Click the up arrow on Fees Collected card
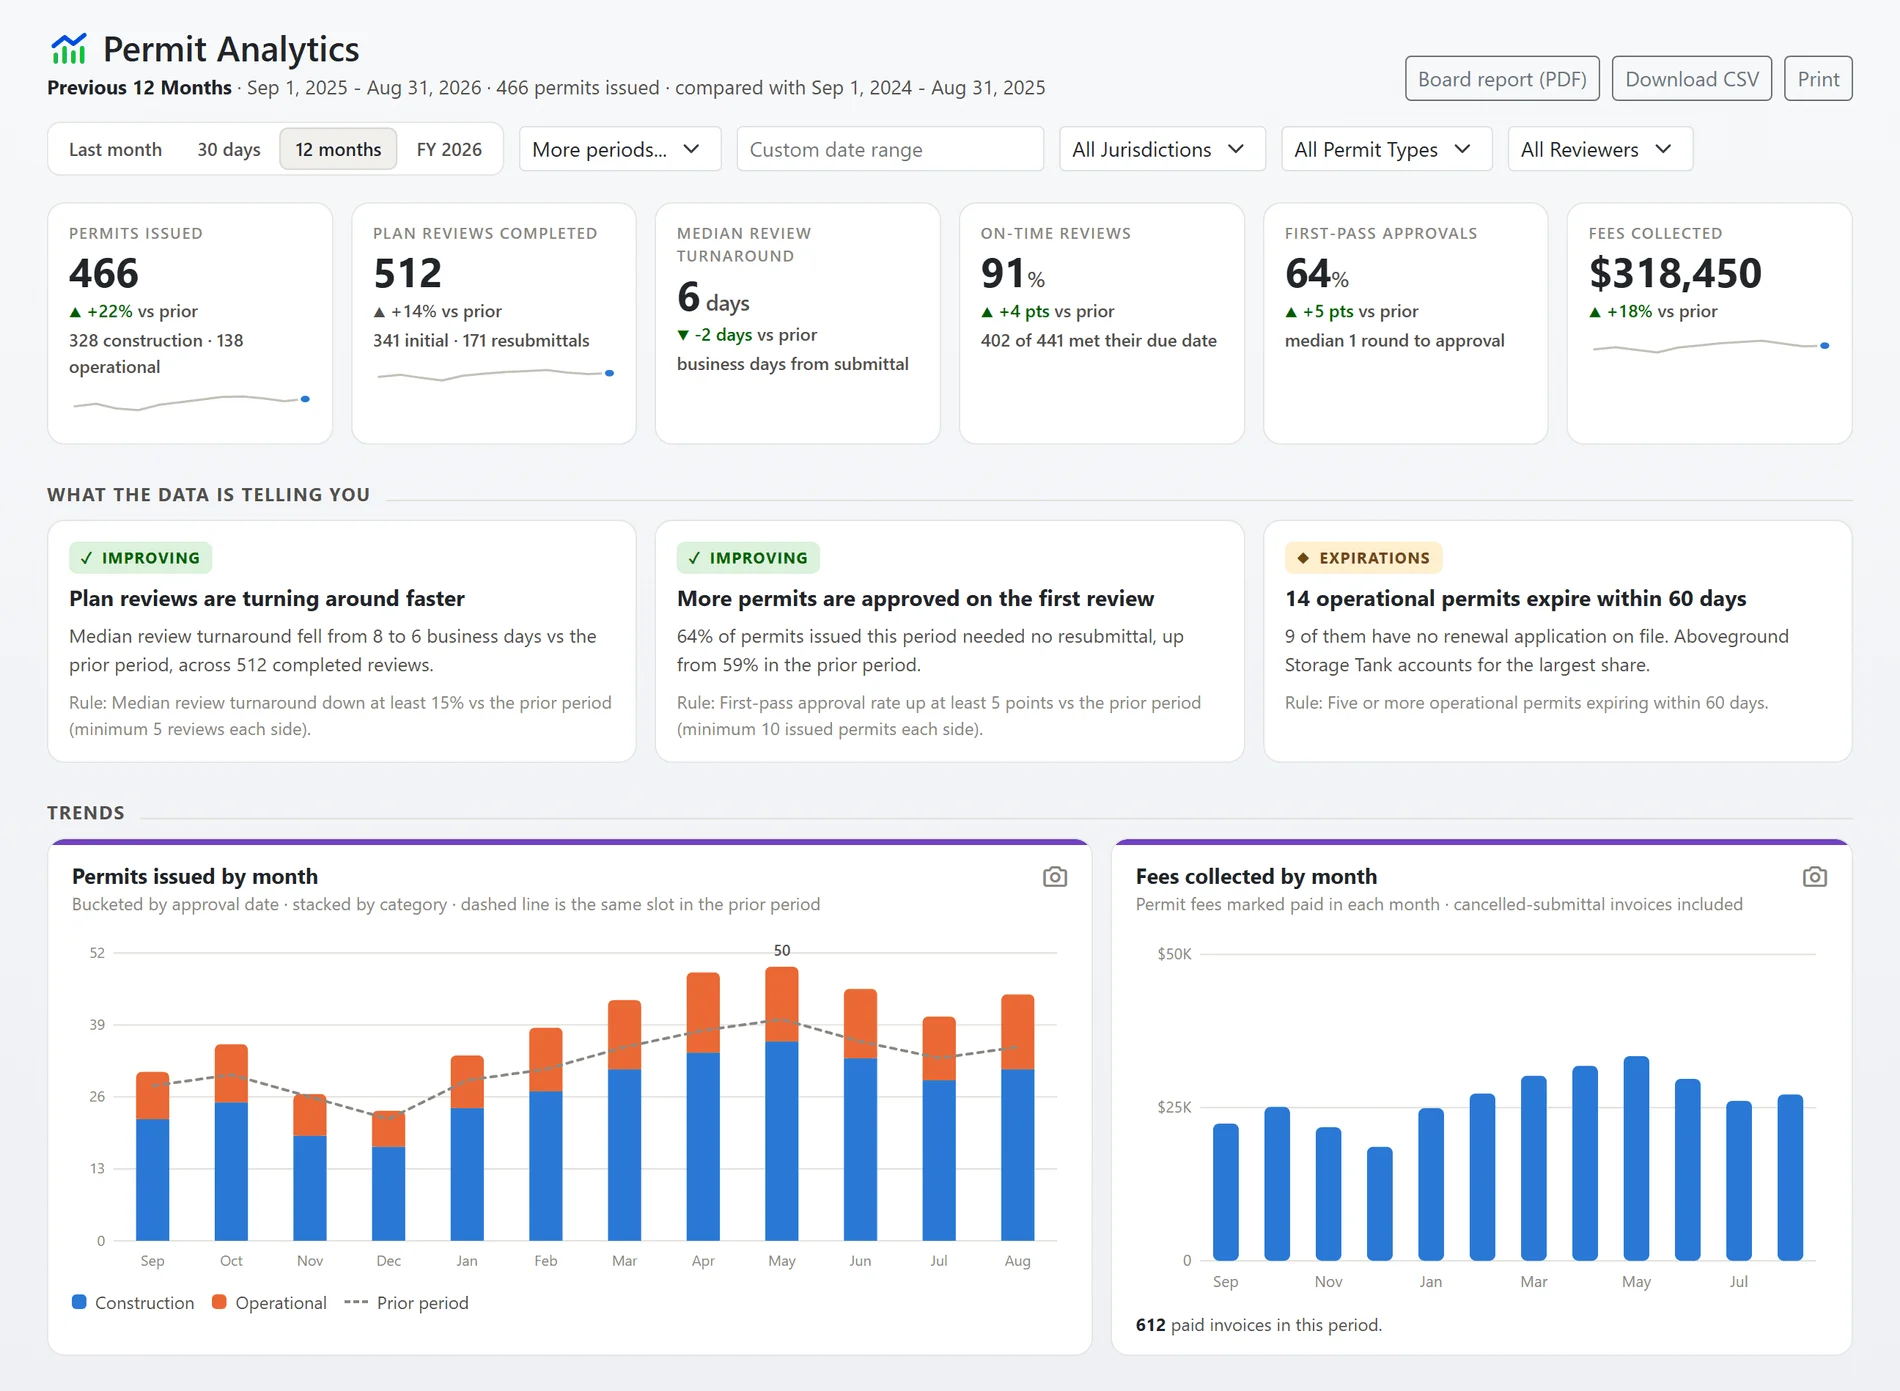The image size is (1900, 1391). [1595, 312]
